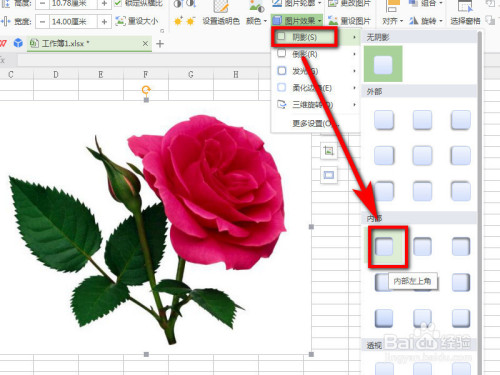The image size is (500, 375).
Task: Open the 对齐 align dropdown
Action: click(x=392, y=21)
